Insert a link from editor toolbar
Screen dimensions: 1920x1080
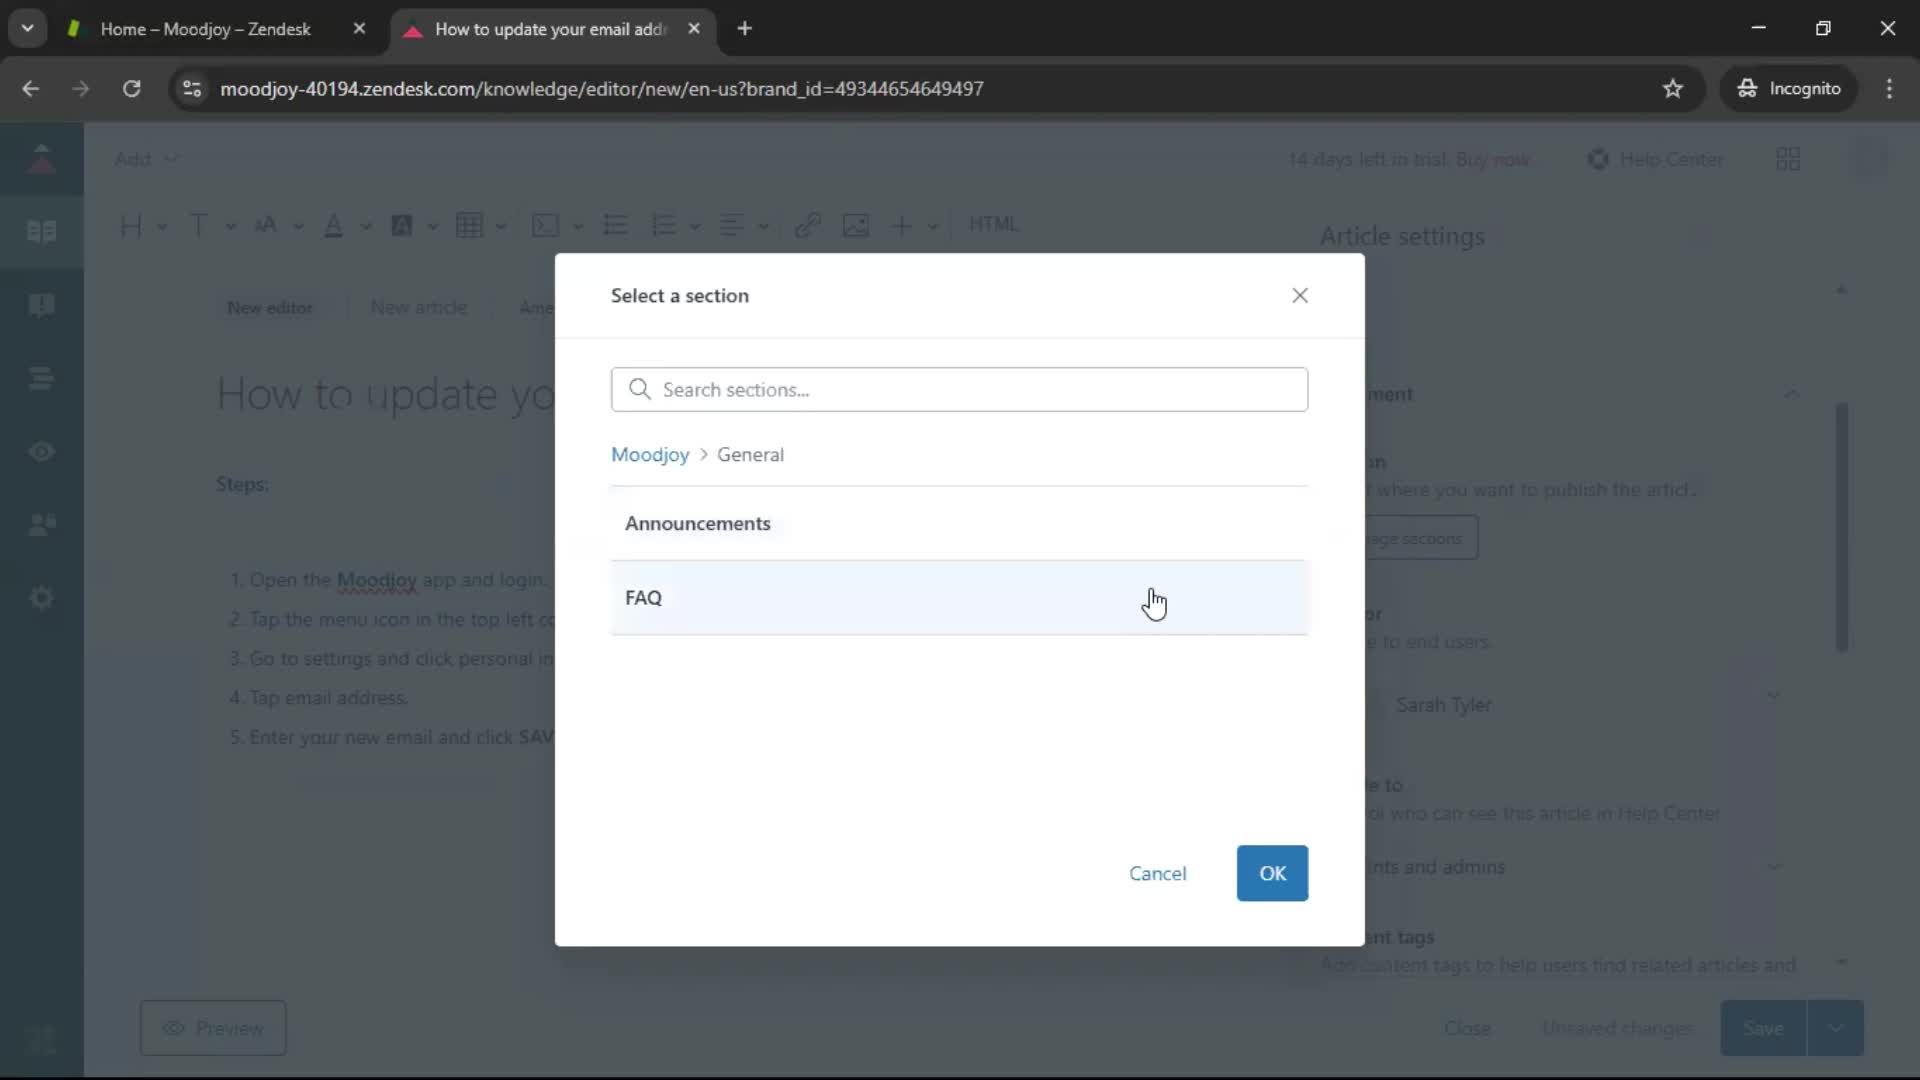pyautogui.click(x=807, y=225)
